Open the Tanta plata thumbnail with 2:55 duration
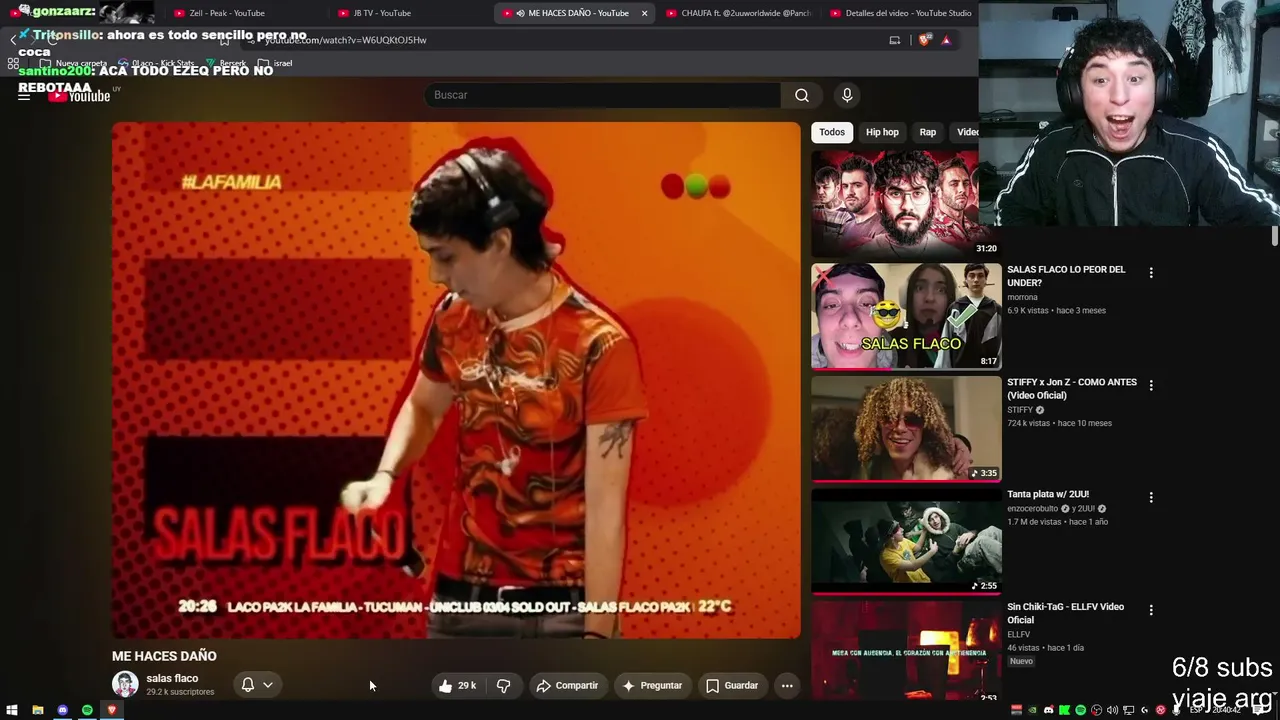 click(906, 541)
